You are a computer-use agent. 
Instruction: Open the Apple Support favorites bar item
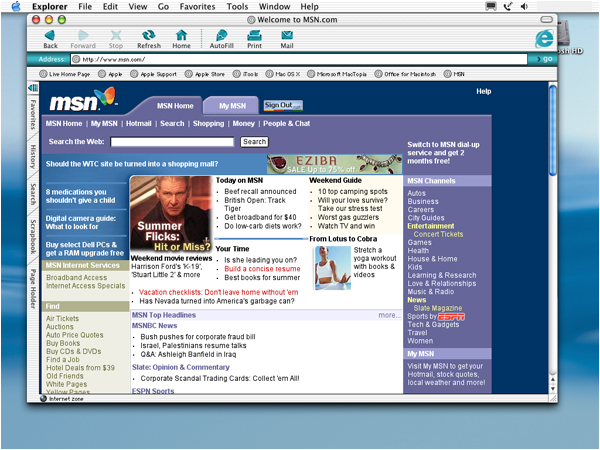coord(153,74)
